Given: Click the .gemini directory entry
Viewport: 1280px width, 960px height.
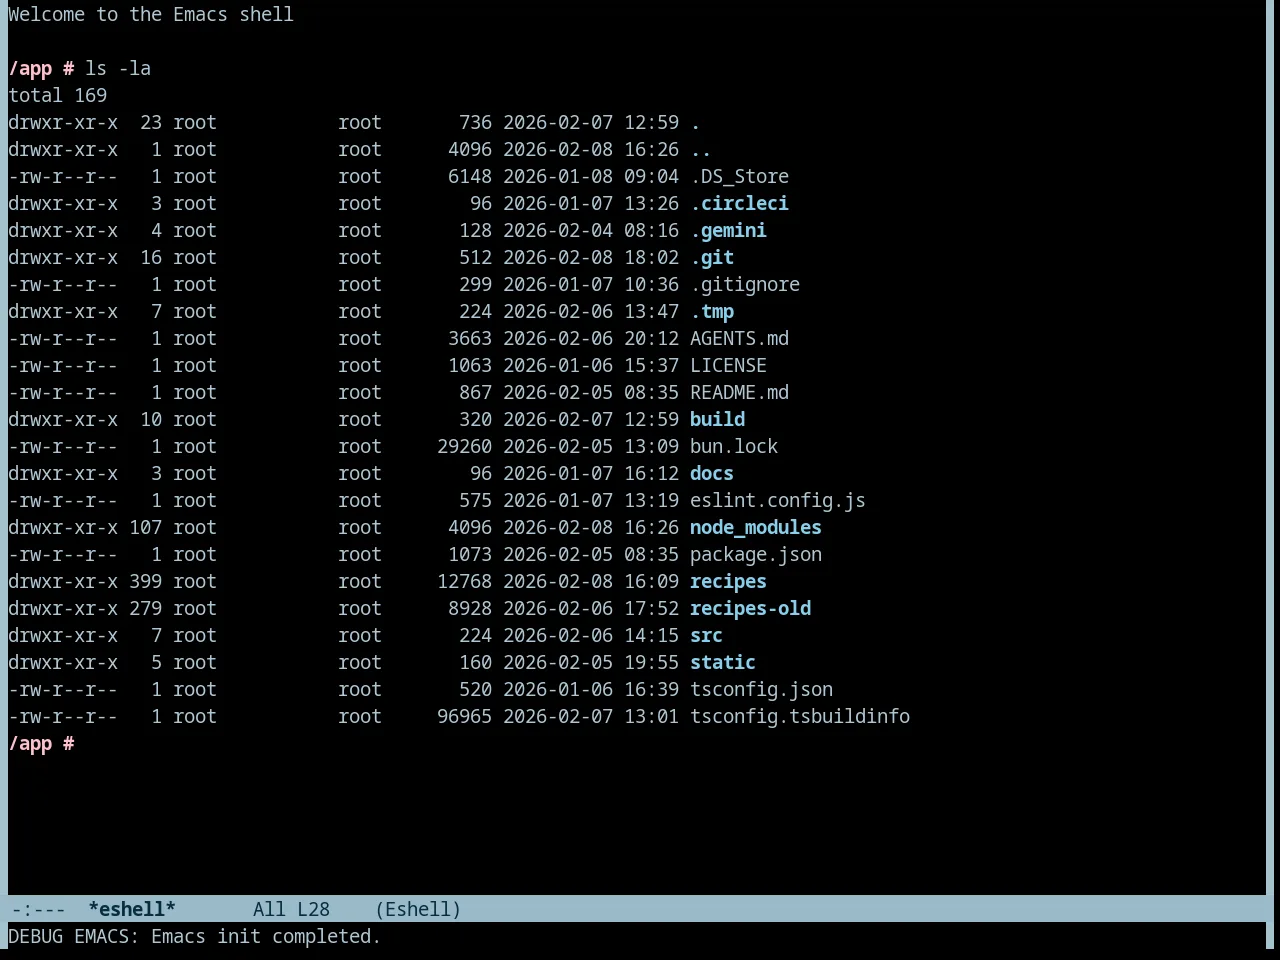Looking at the screenshot, I should pyautogui.click(x=728, y=230).
